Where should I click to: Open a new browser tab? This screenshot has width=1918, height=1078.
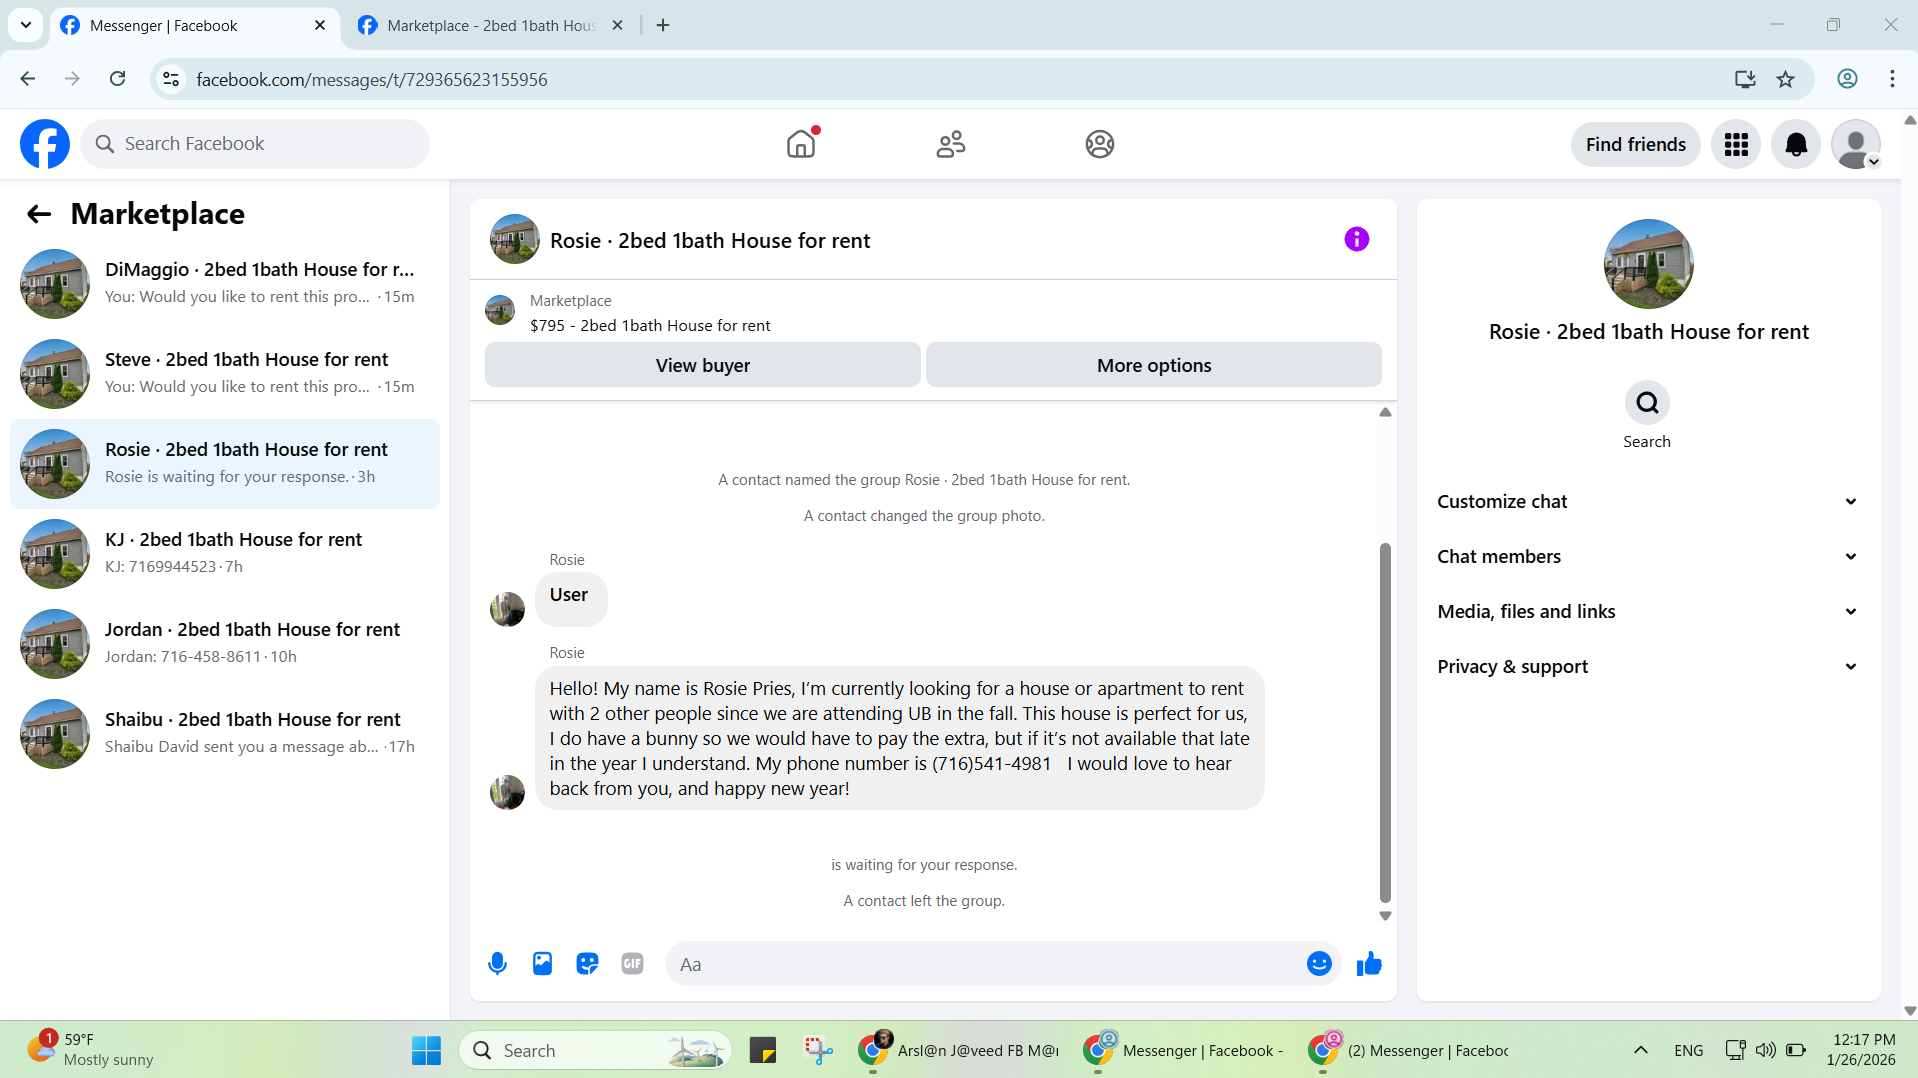point(663,25)
